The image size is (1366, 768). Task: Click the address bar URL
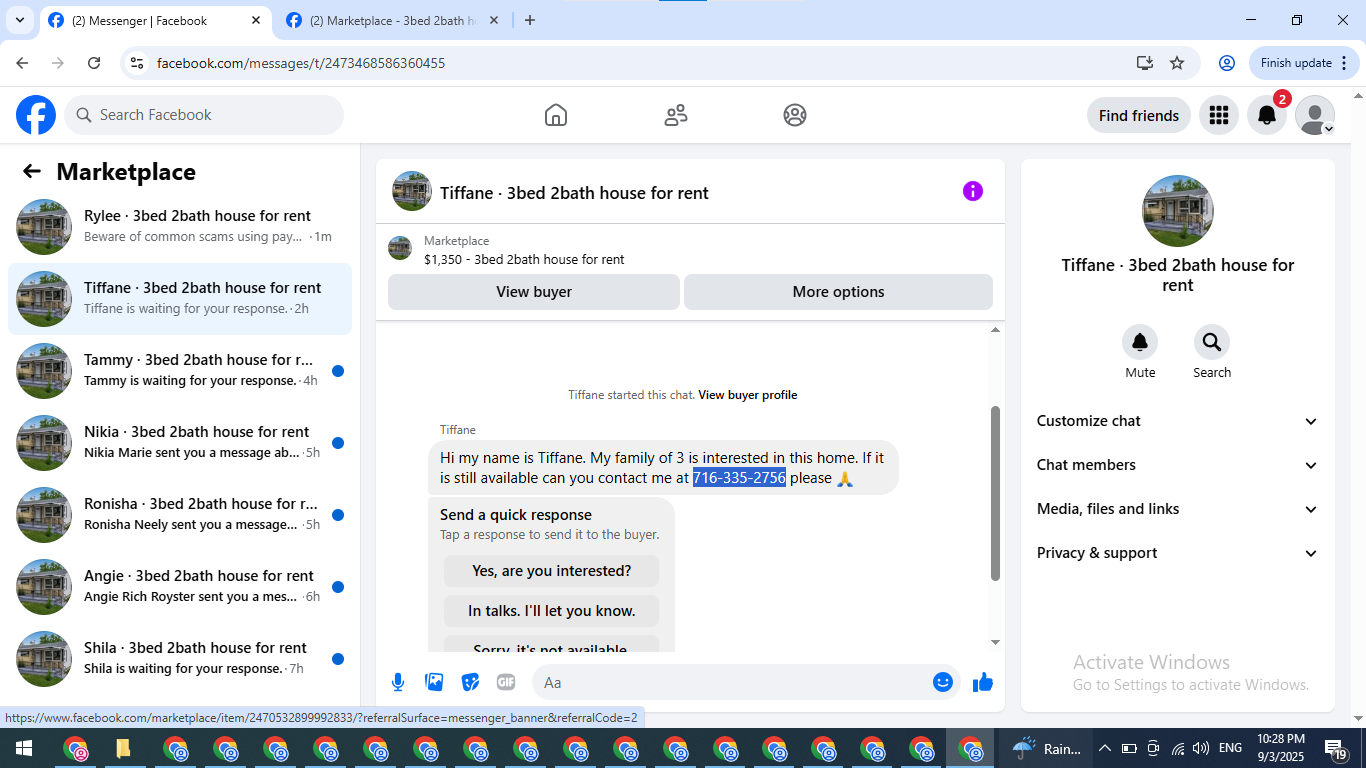[301, 63]
